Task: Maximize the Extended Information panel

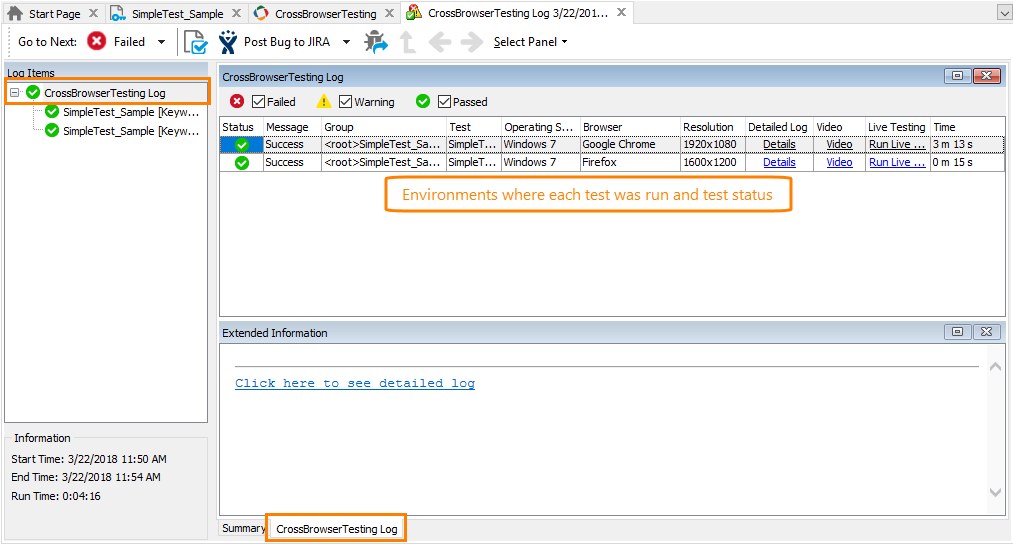Action: pos(957,331)
